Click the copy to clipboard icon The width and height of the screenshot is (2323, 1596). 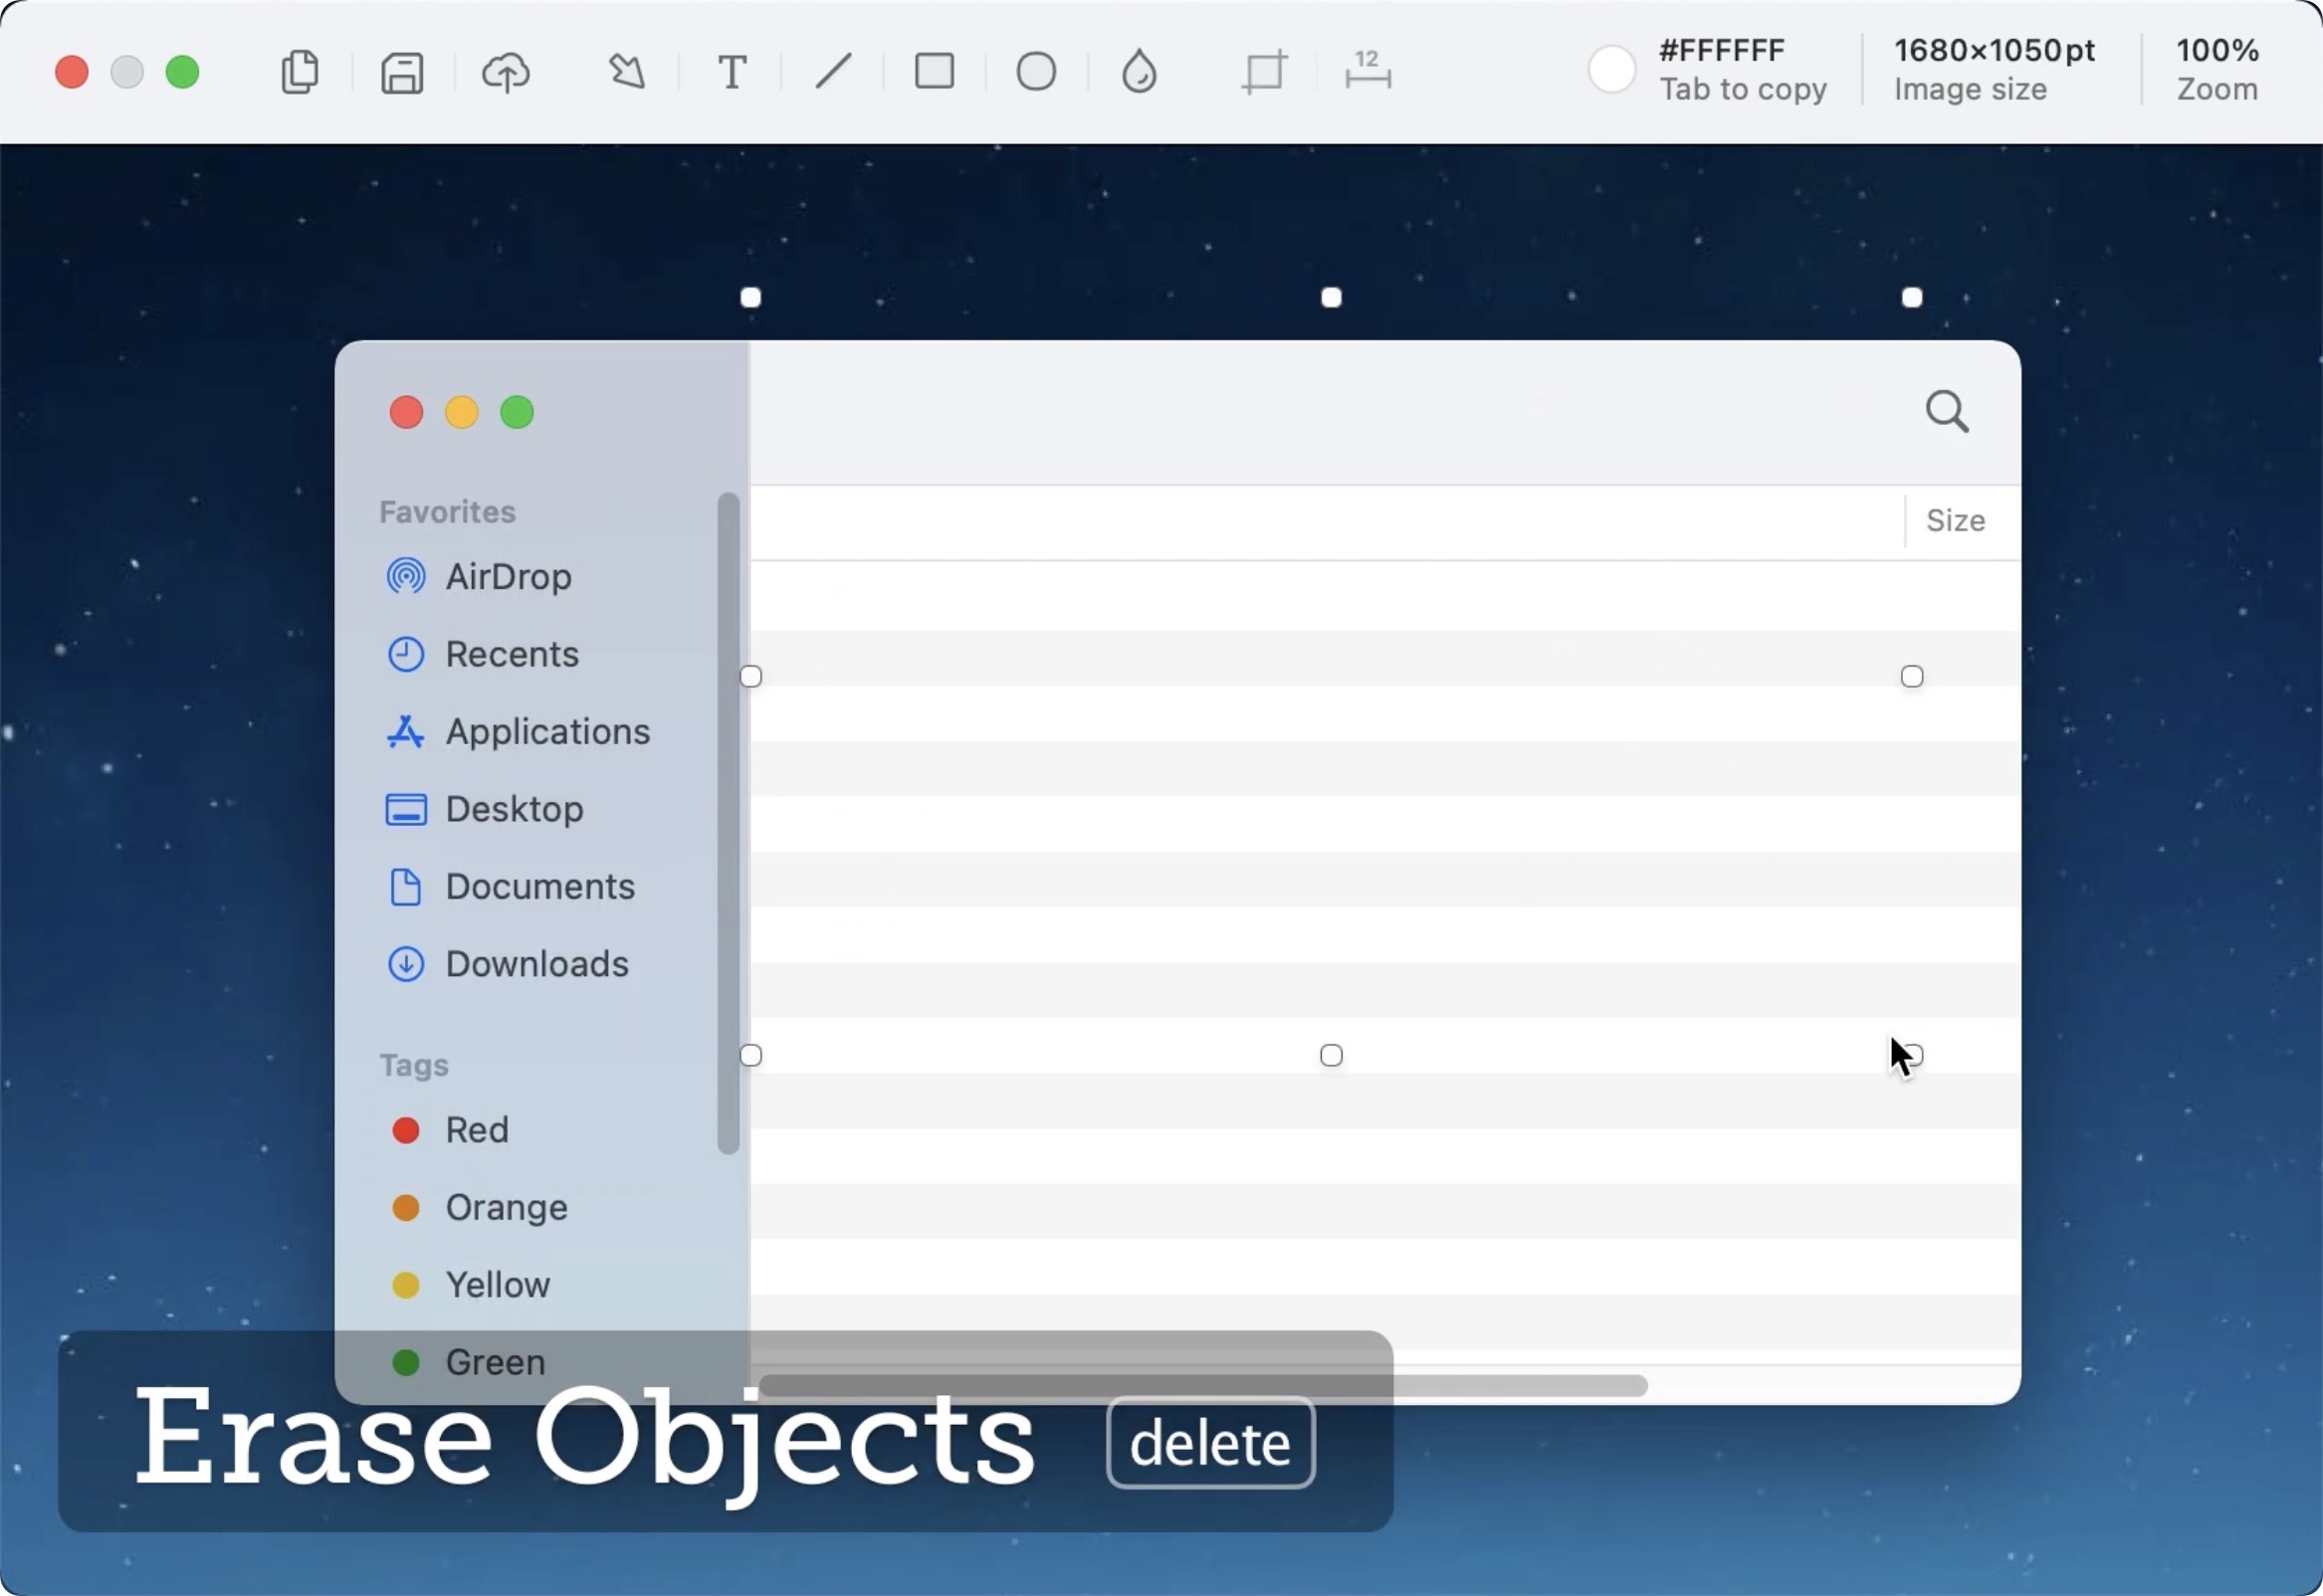[x=300, y=71]
